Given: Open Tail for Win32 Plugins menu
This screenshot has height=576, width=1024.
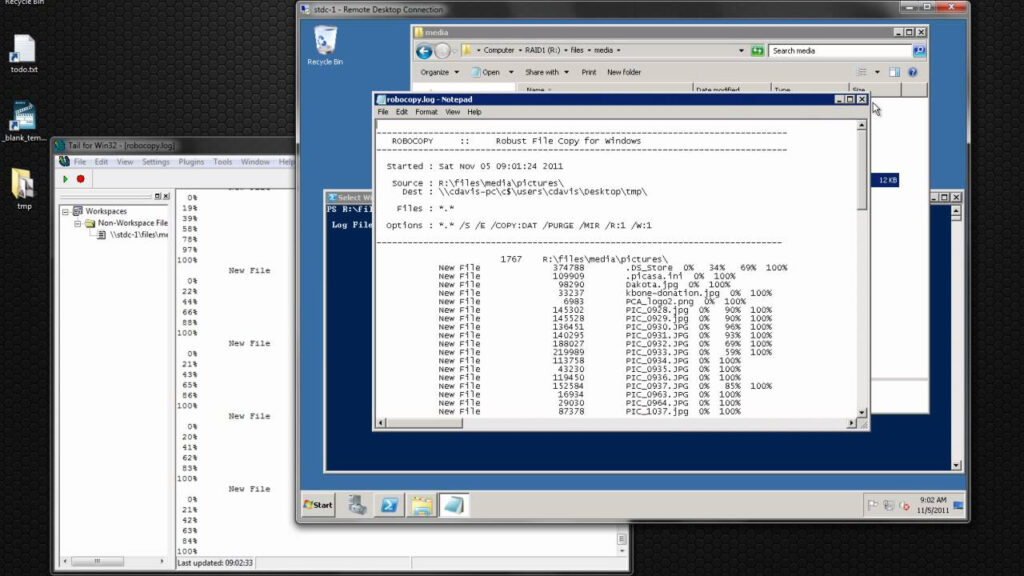Looking at the screenshot, I should pyautogui.click(x=191, y=162).
